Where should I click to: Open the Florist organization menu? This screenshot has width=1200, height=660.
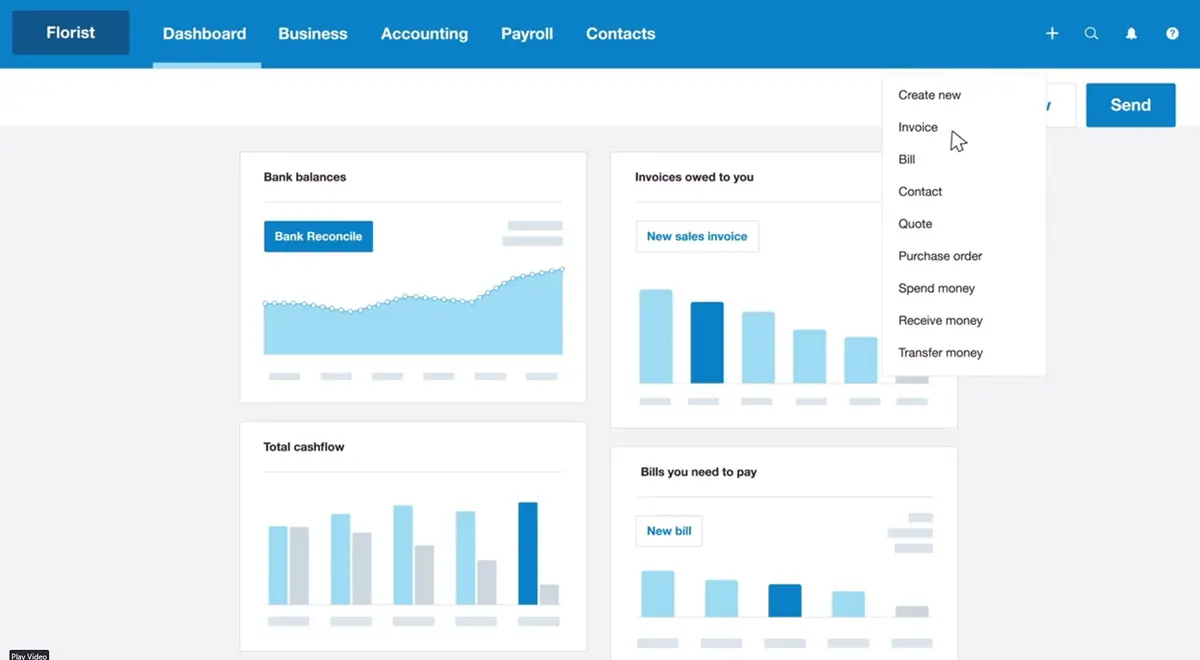[70, 32]
